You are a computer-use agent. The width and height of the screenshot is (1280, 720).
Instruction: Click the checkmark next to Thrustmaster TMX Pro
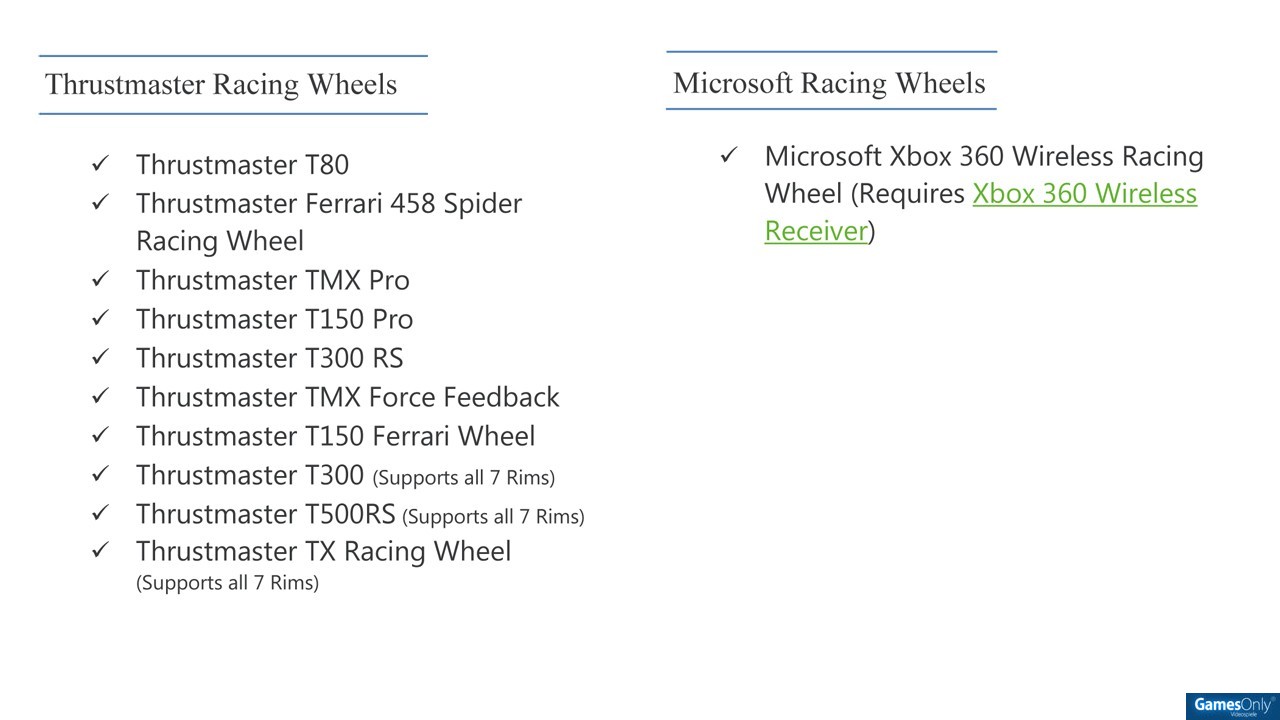click(100, 280)
